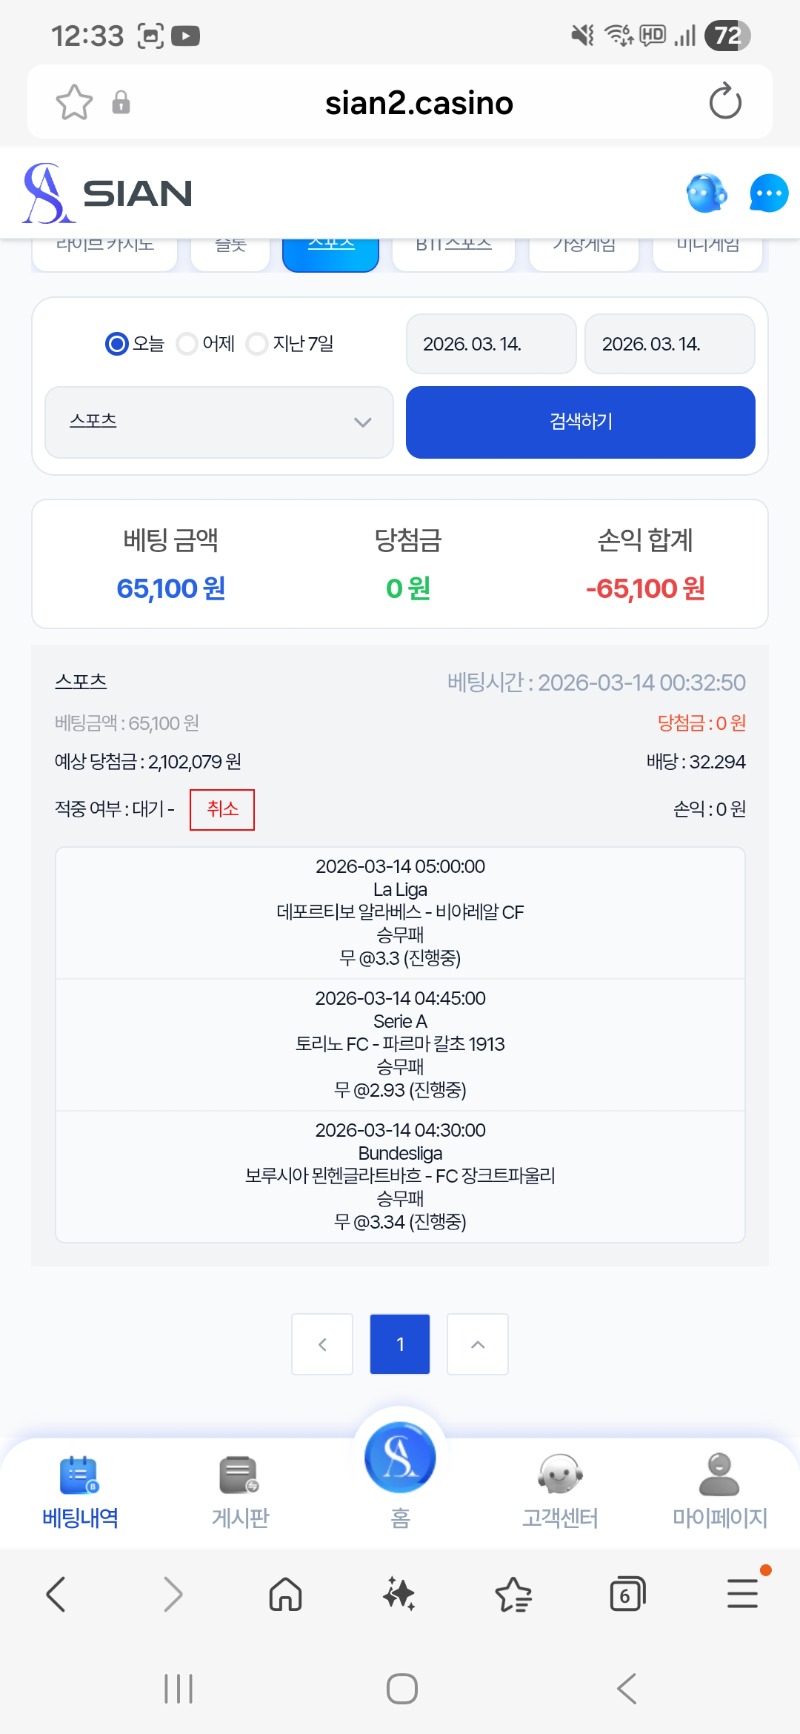Select page 1 in pagination

(400, 1344)
